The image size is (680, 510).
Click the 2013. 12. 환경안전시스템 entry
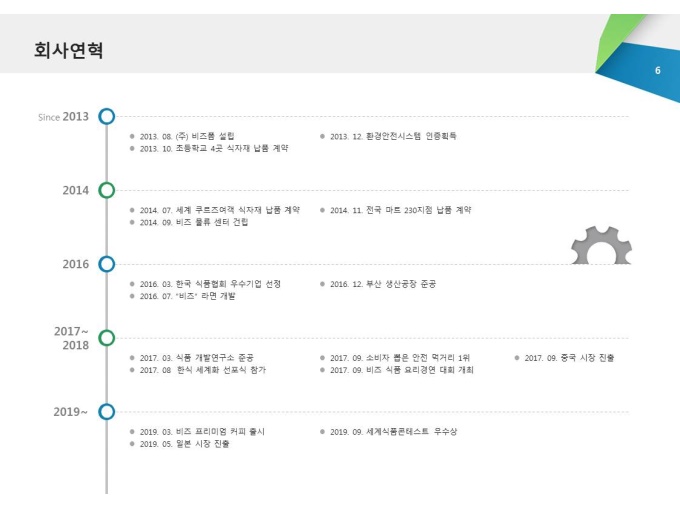(x=393, y=136)
